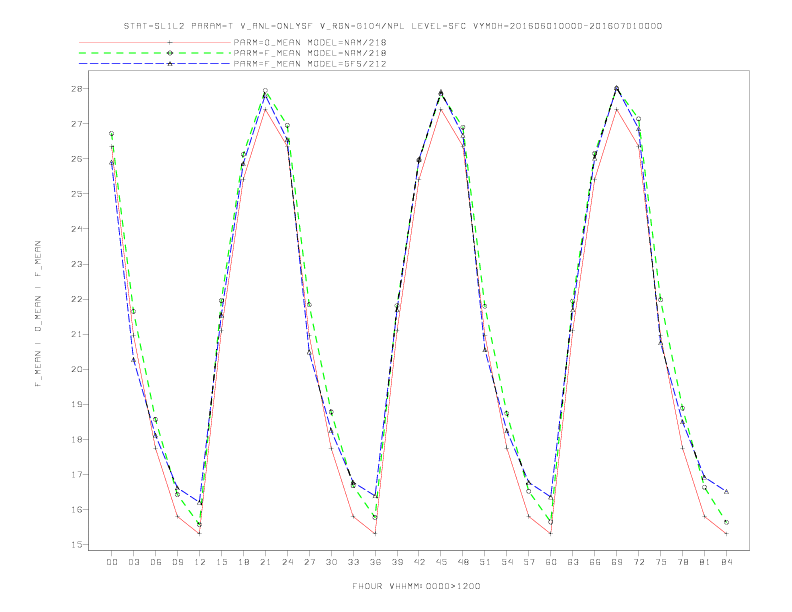792x612 pixels.
Task: Select legend entry PARM=O_MEAN MODEL=NAM/218
Action: (310, 42)
